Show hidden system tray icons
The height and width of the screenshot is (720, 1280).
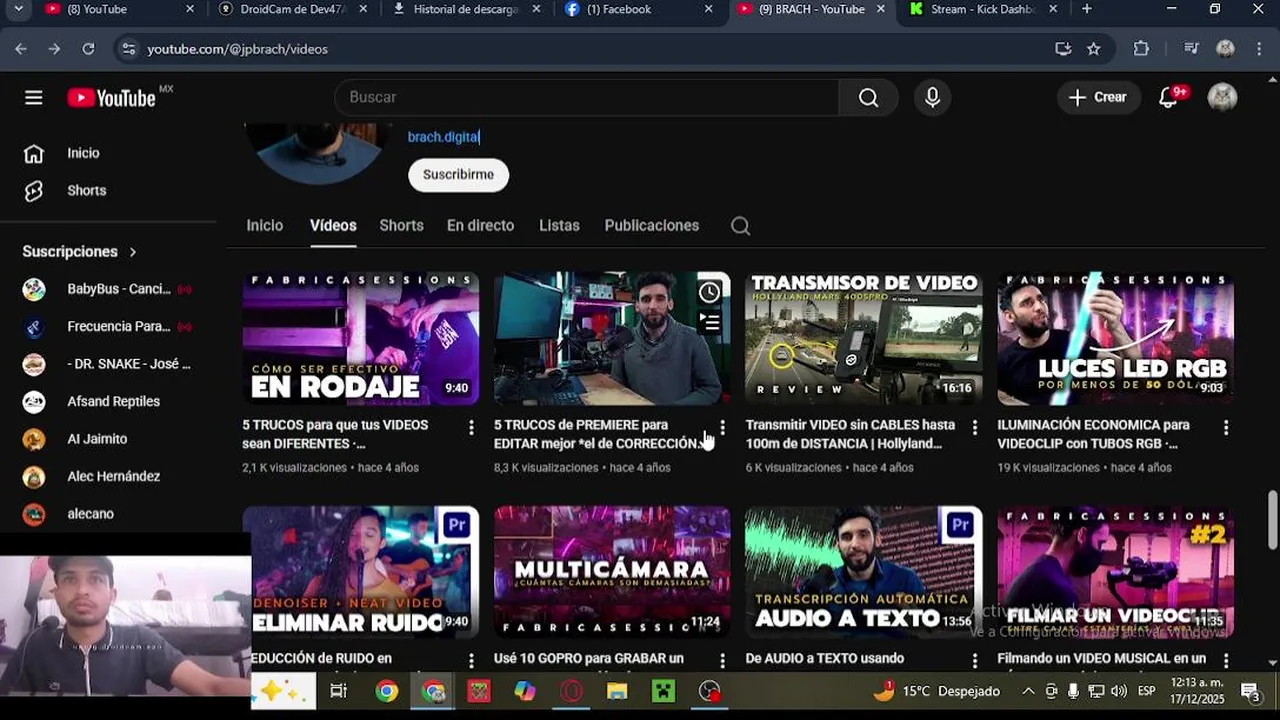coord(1028,691)
